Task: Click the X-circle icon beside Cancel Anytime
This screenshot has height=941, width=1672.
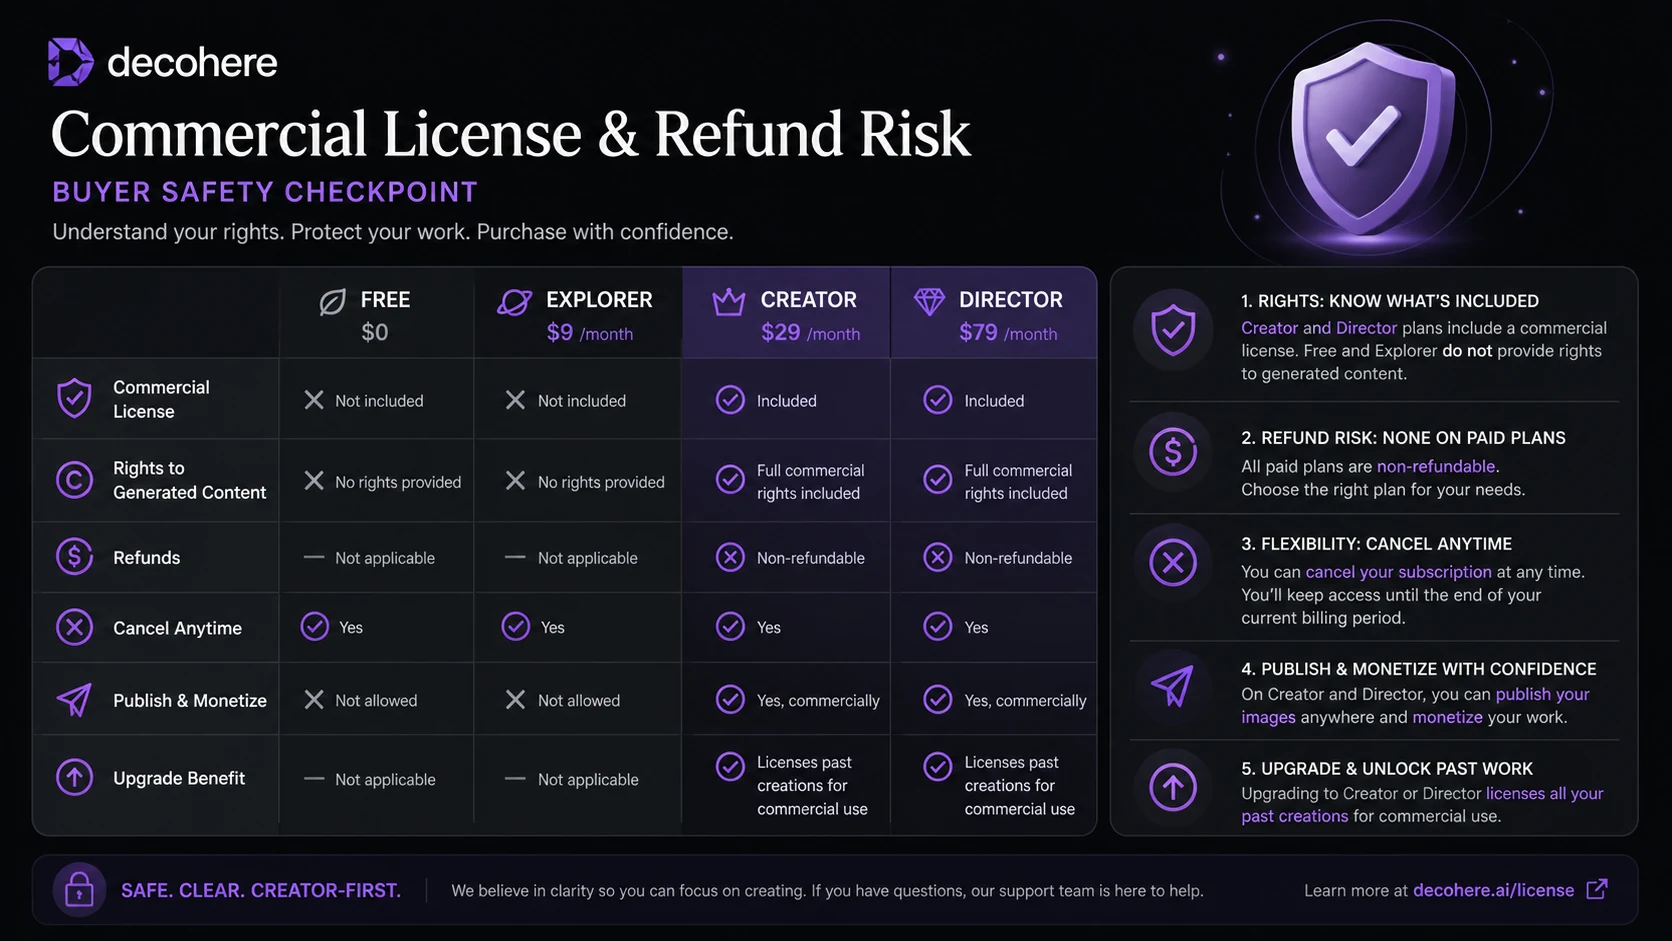Action: [75, 627]
